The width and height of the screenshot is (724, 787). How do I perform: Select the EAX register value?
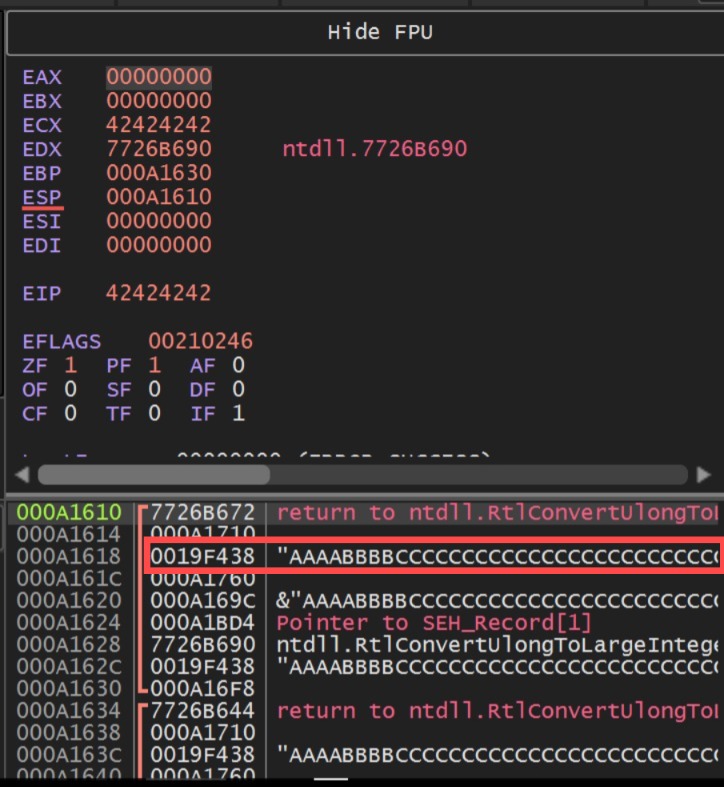pyautogui.click(x=159, y=77)
